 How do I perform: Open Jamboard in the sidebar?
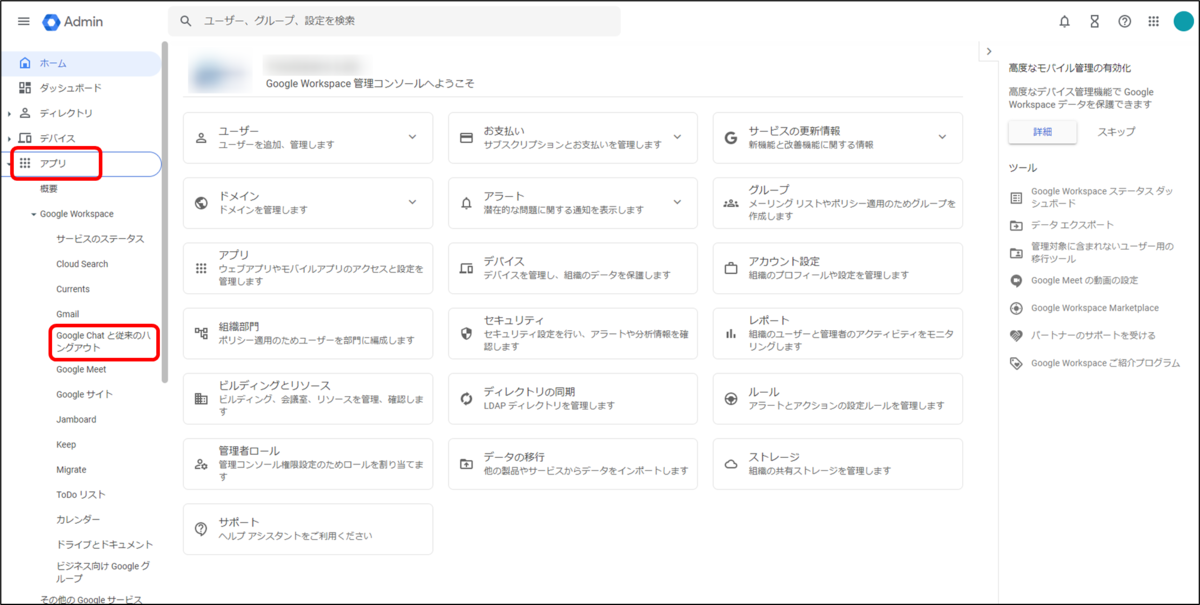tap(76, 419)
